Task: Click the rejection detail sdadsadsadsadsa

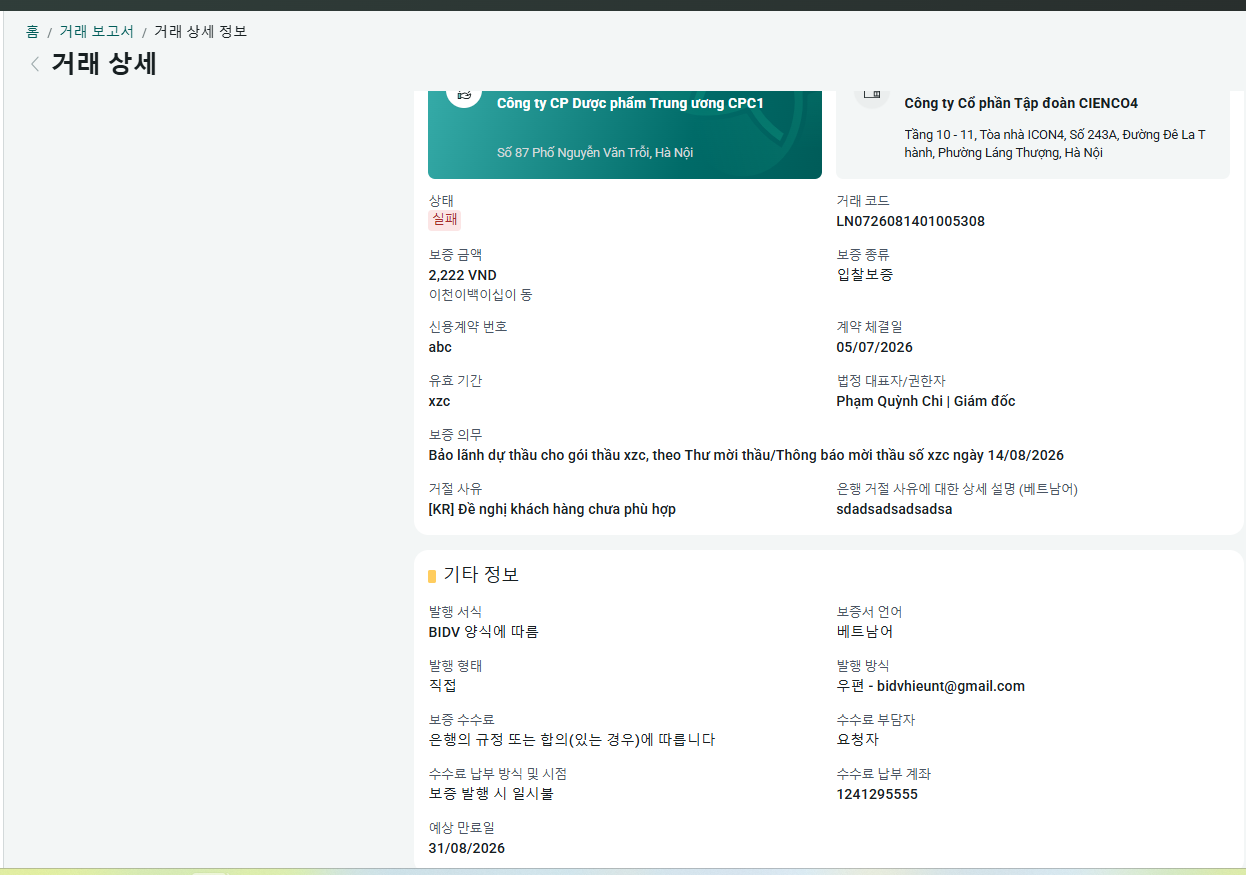Action: coord(894,509)
